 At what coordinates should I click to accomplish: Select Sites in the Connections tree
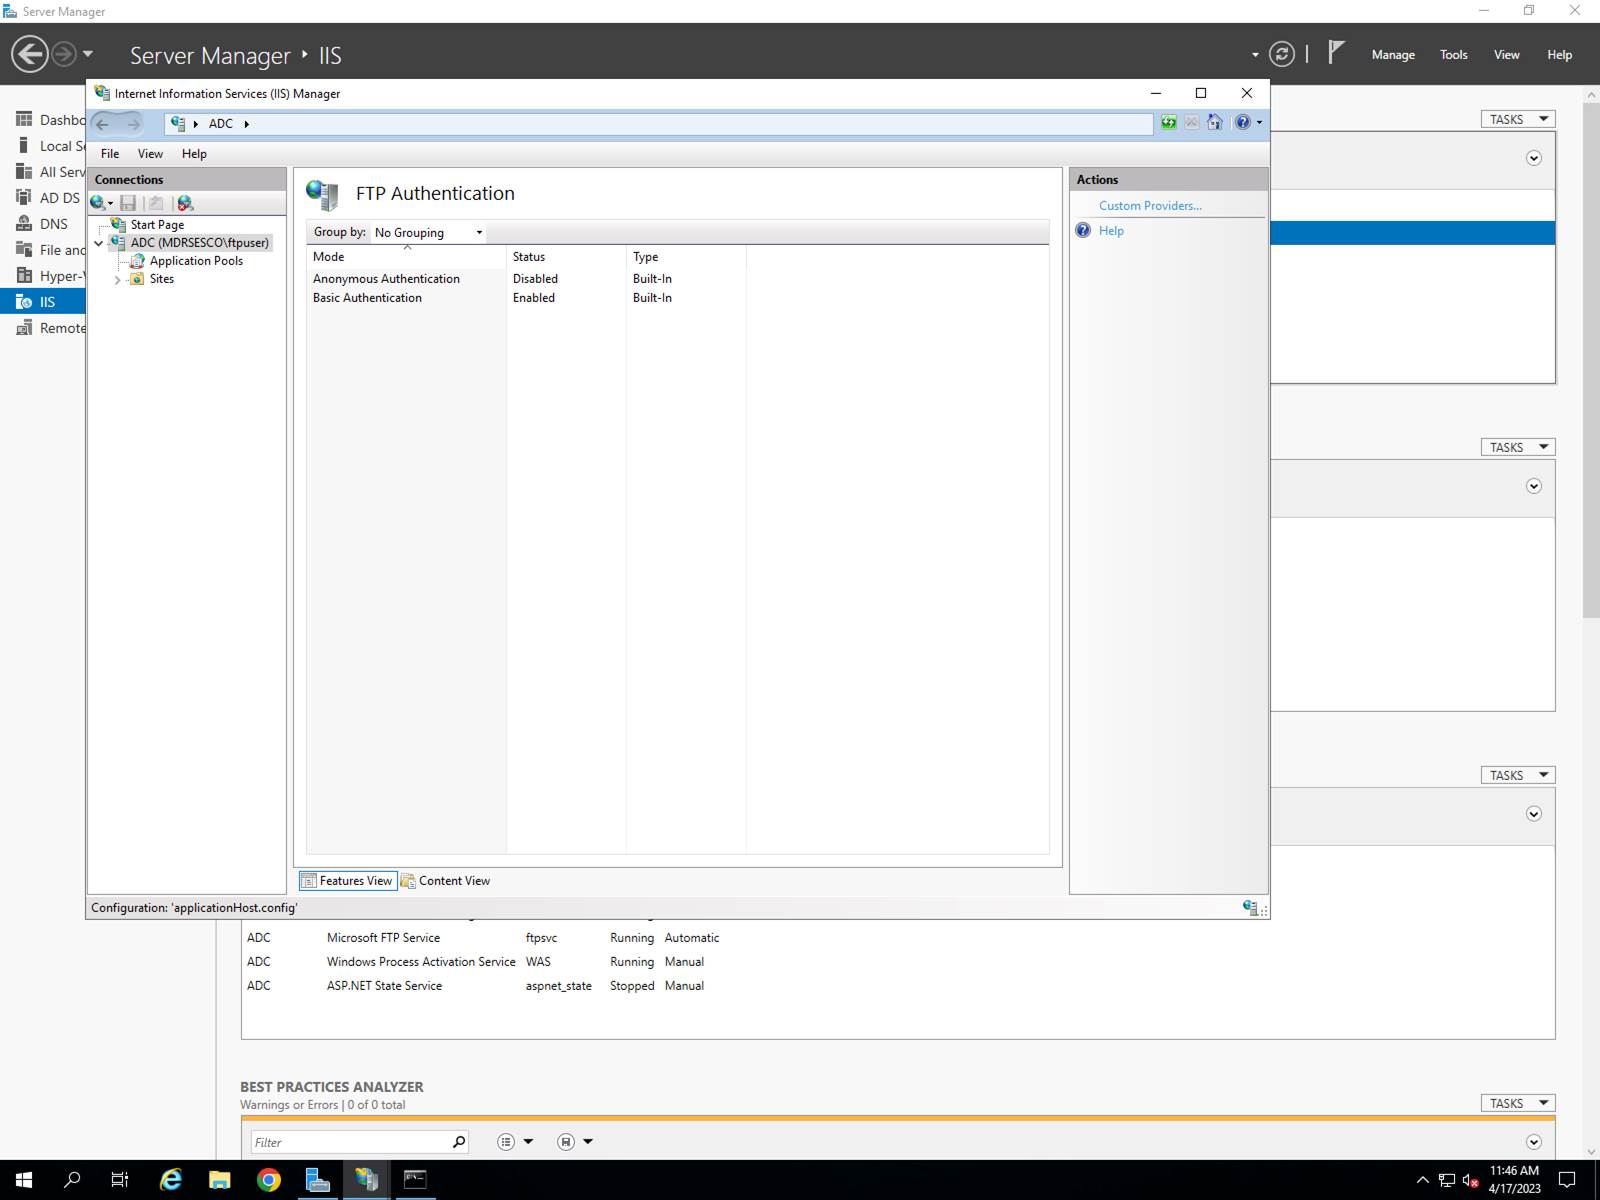pos(161,279)
